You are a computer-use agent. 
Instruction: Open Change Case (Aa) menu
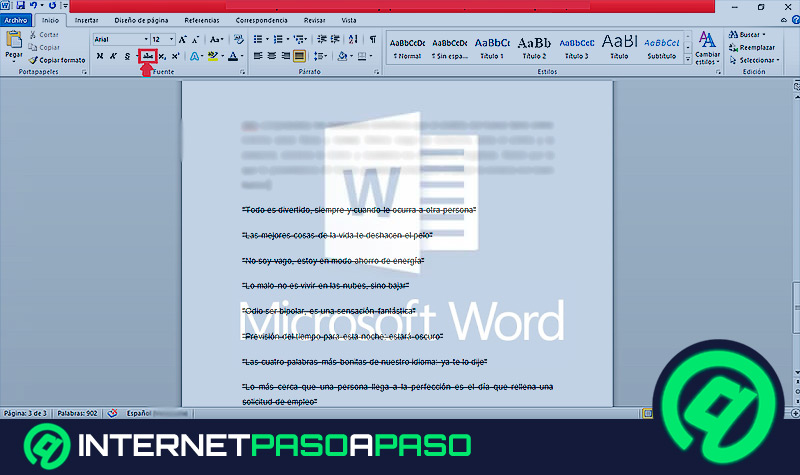(216, 39)
